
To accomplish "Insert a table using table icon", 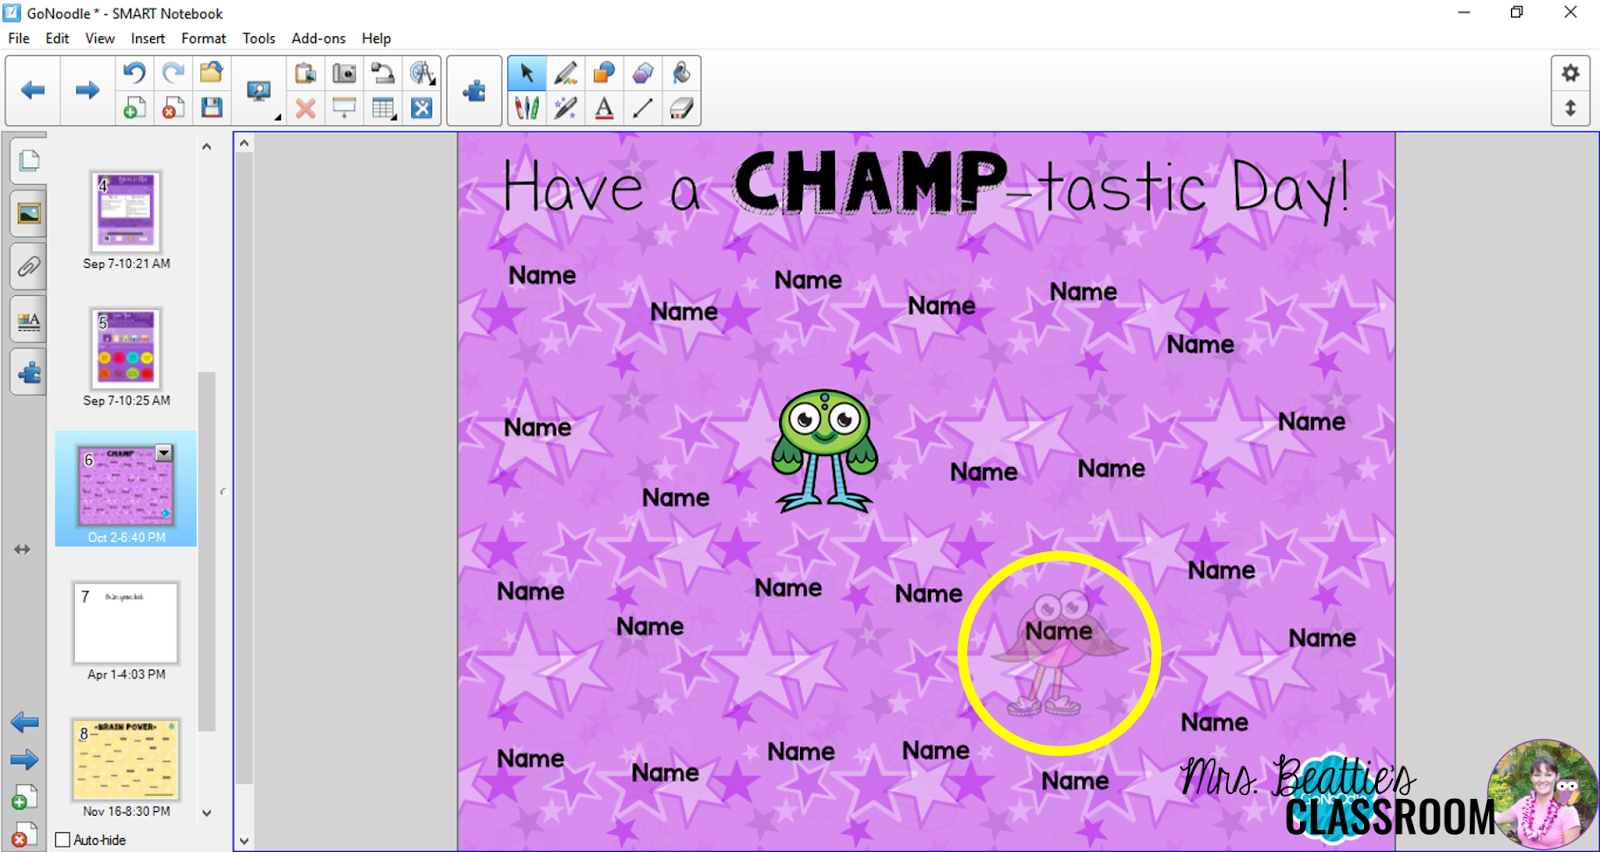I will (x=383, y=108).
